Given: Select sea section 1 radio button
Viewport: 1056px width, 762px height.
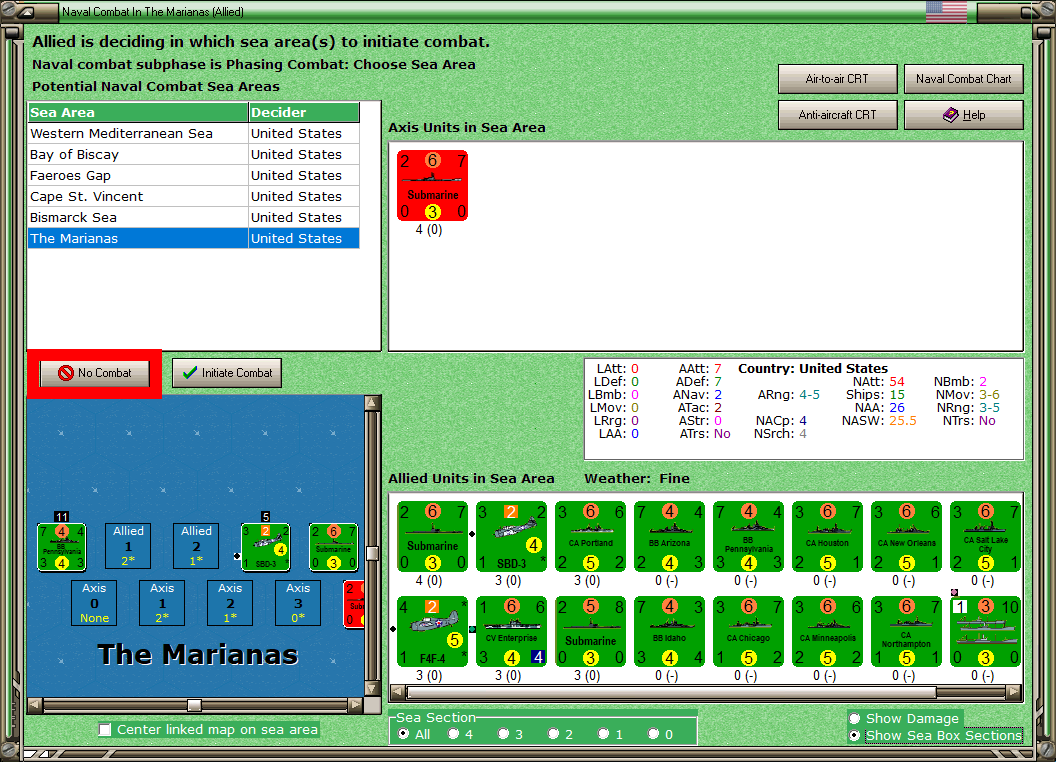Looking at the screenshot, I should [603, 734].
